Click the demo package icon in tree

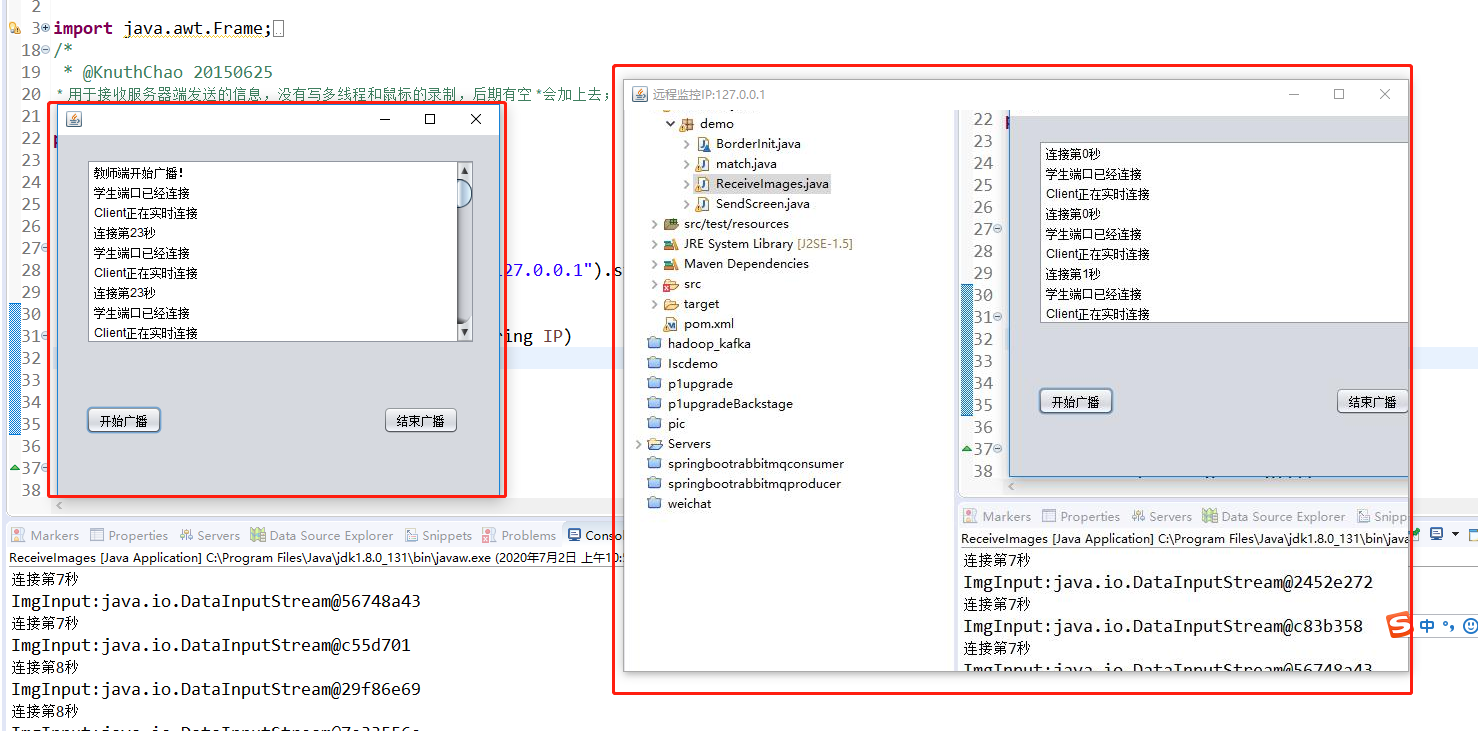(687, 124)
